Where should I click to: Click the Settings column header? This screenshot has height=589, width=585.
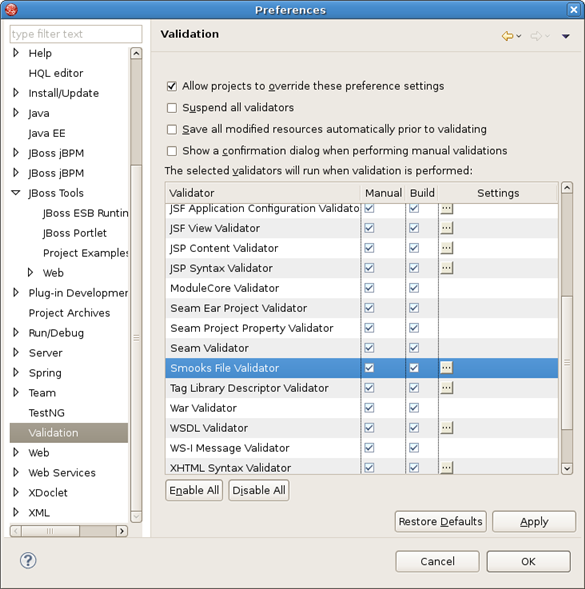click(498, 193)
